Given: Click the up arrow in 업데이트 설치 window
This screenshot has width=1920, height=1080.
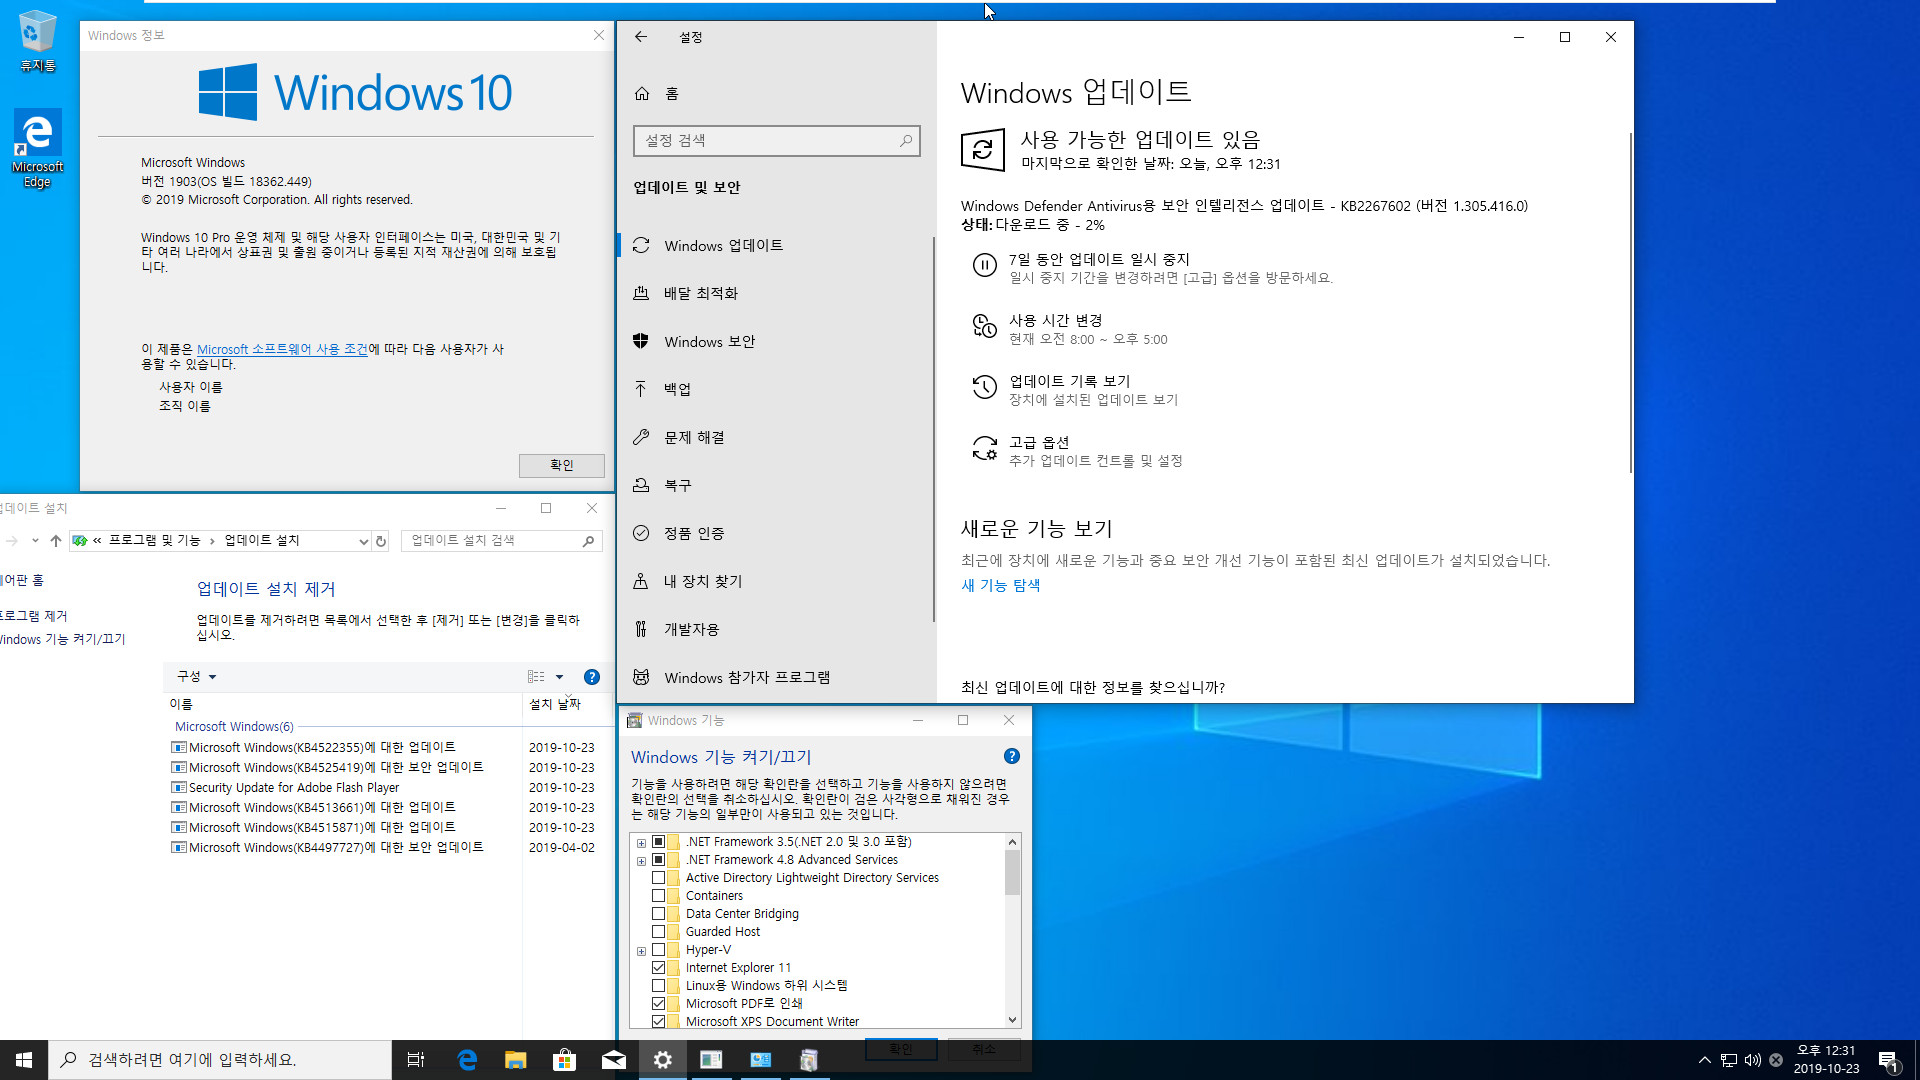Looking at the screenshot, I should pyautogui.click(x=56, y=541).
